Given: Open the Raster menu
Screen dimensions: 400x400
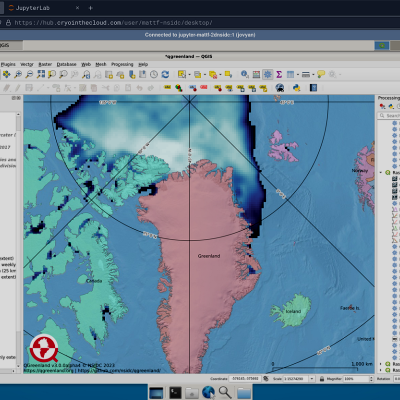Looking at the screenshot, I should 45,64.
